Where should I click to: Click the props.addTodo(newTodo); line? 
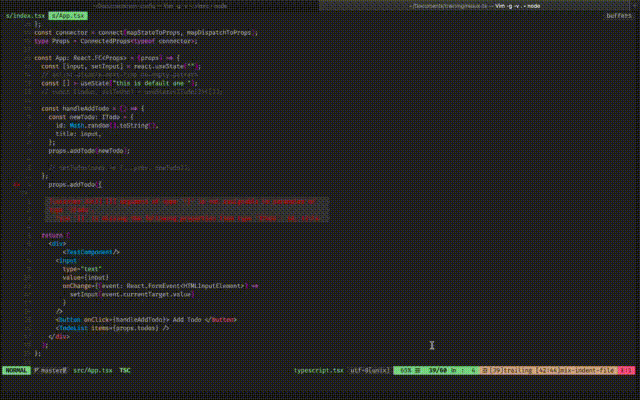pyautogui.click(x=89, y=151)
